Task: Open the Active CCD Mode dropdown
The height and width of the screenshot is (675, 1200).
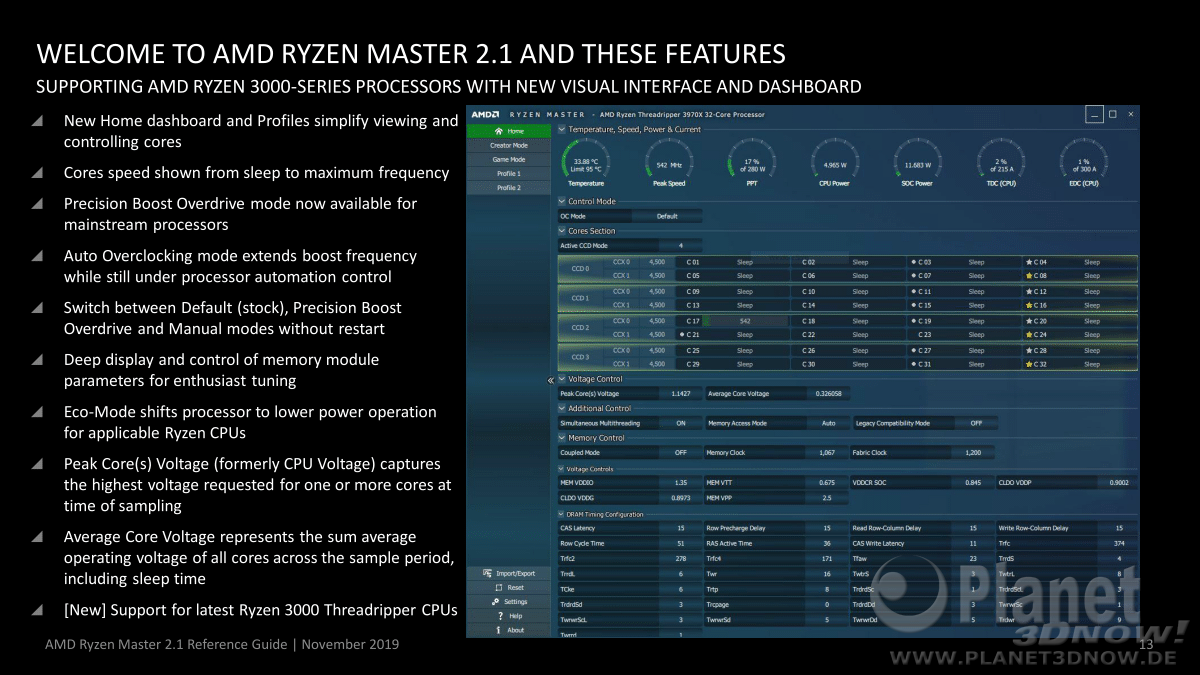Action: click(680, 245)
